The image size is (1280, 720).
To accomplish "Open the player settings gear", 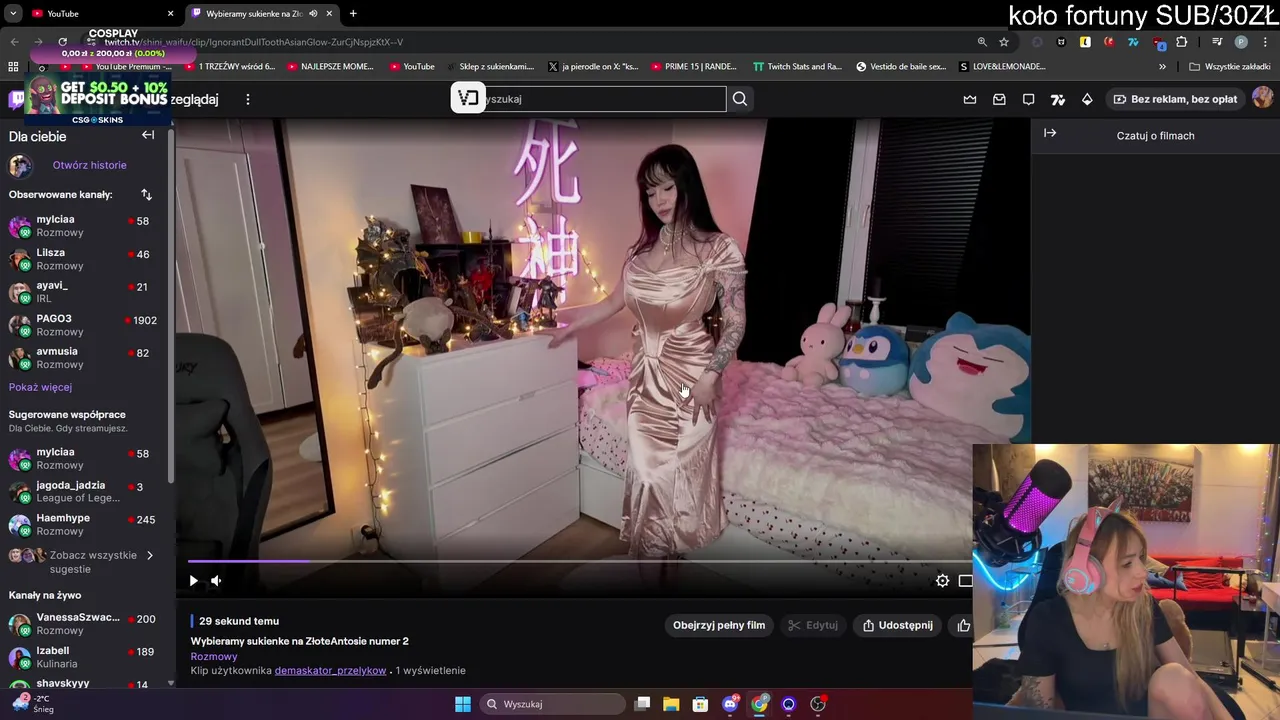I will point(942,581).
